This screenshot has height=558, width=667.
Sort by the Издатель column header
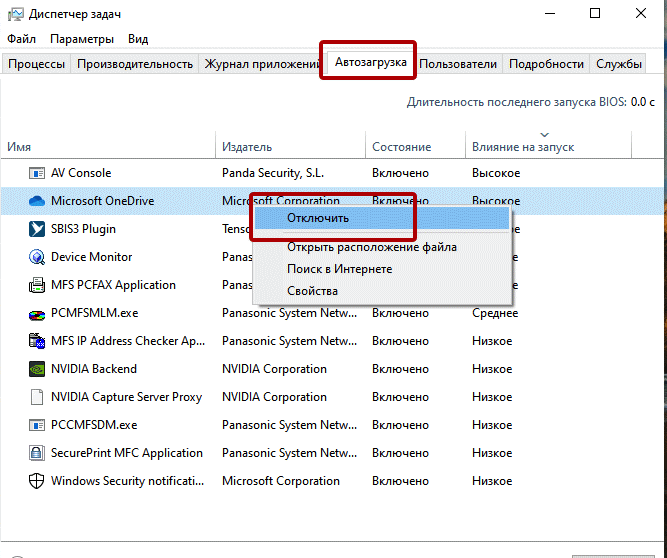(x=291, y=147)
